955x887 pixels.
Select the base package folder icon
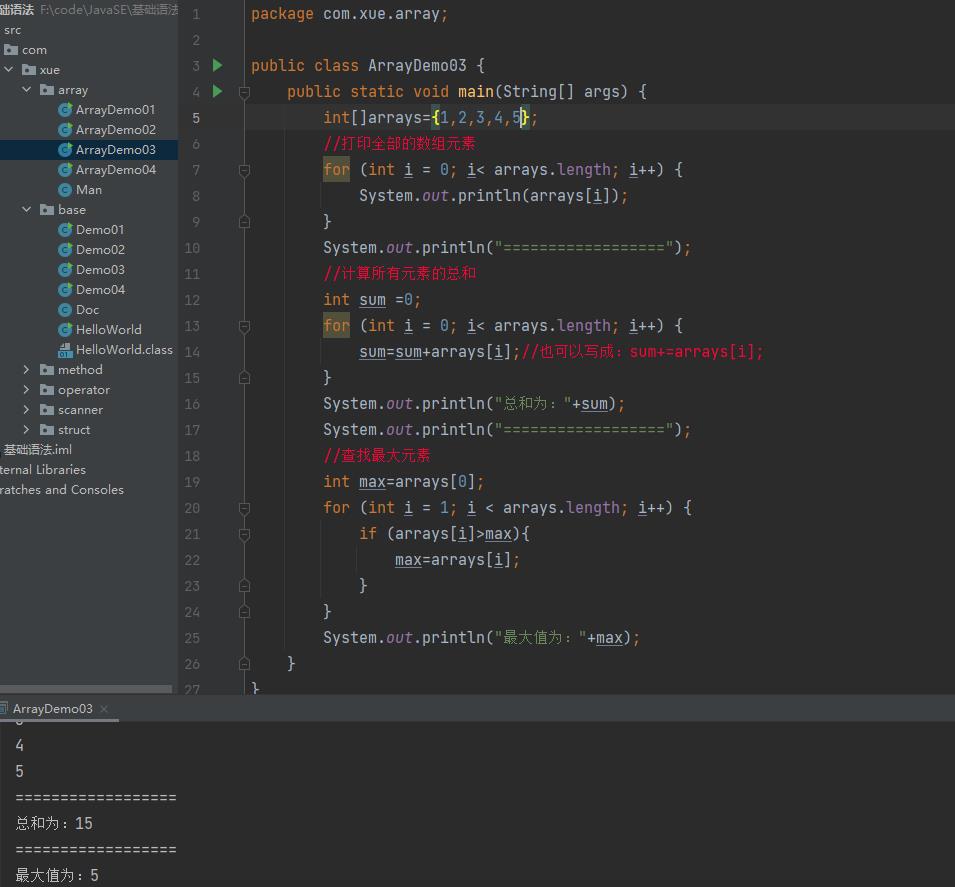[x=47, y=210]
